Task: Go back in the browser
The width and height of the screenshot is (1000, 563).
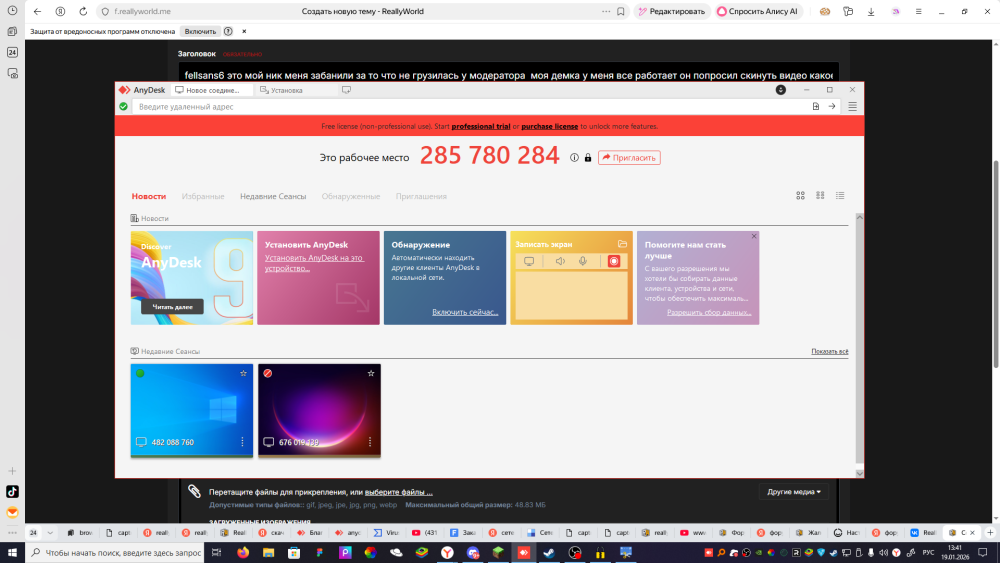Action: point(37,11)
